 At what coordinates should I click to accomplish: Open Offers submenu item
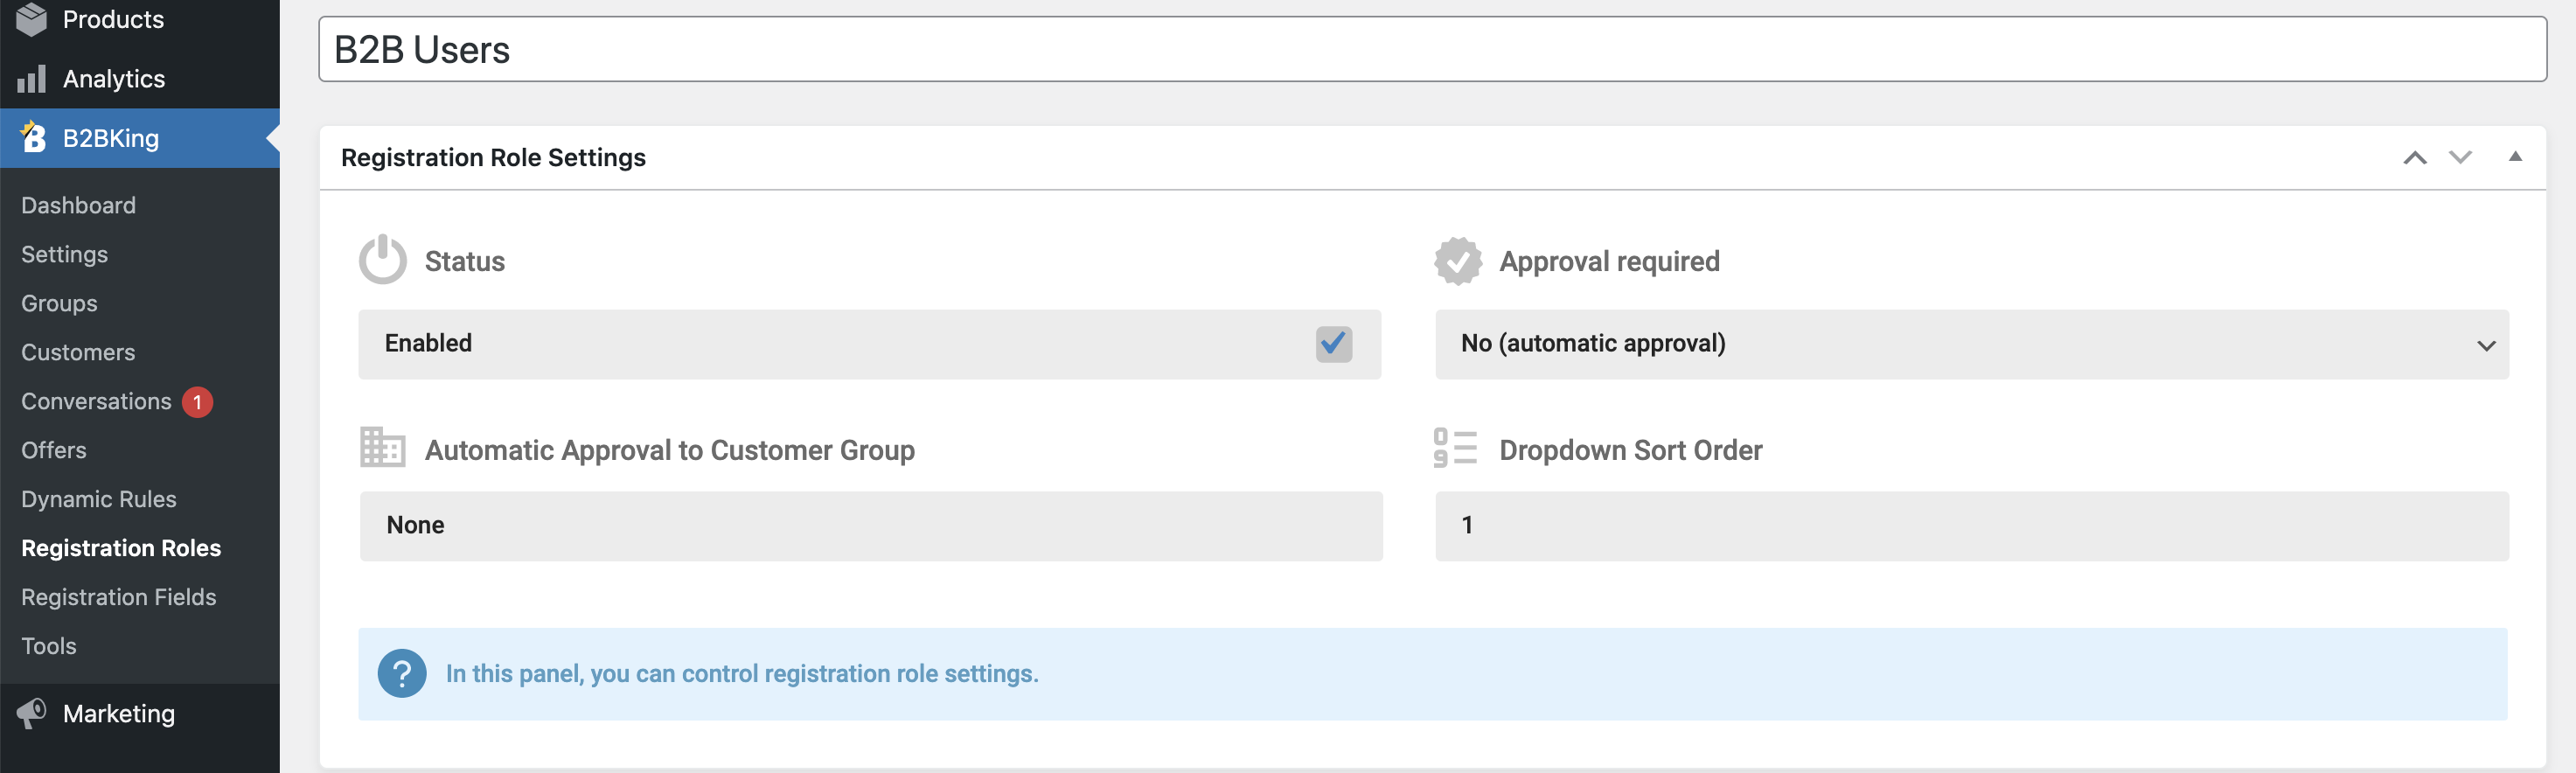pos(54,450)
